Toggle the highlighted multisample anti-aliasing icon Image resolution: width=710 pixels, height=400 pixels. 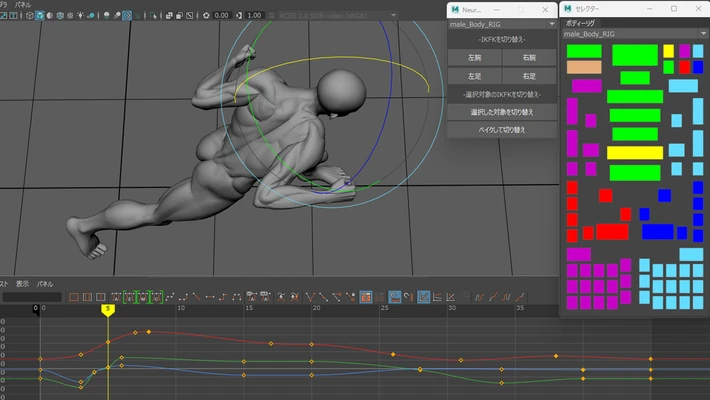(127, 15)
